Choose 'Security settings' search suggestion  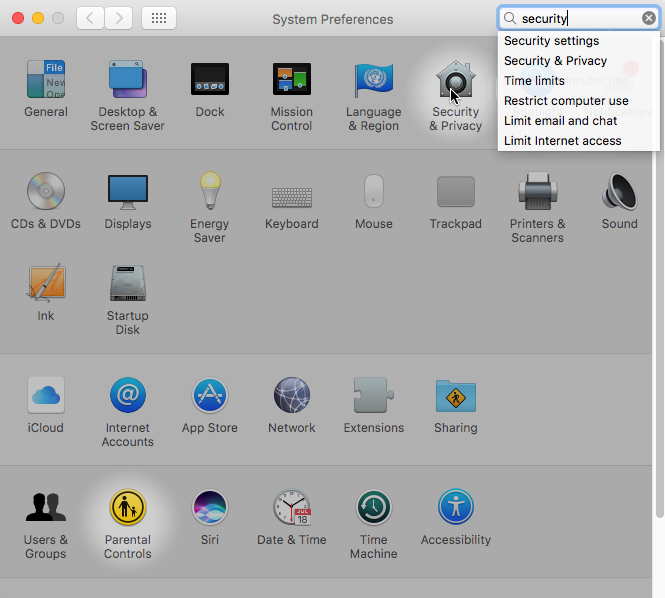578,41
